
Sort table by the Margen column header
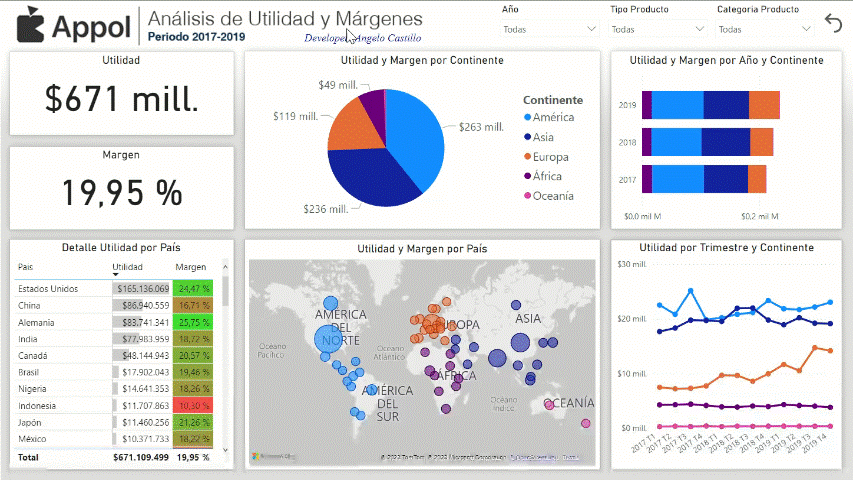190,267
